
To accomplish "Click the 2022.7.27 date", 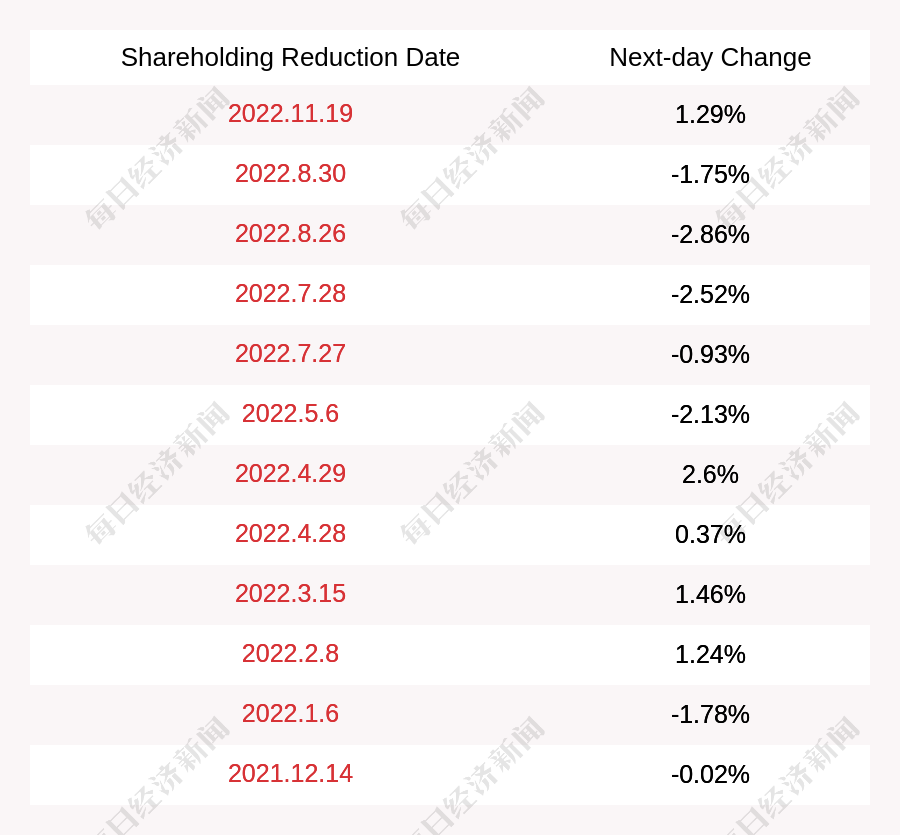I will (x=290, y=354).
